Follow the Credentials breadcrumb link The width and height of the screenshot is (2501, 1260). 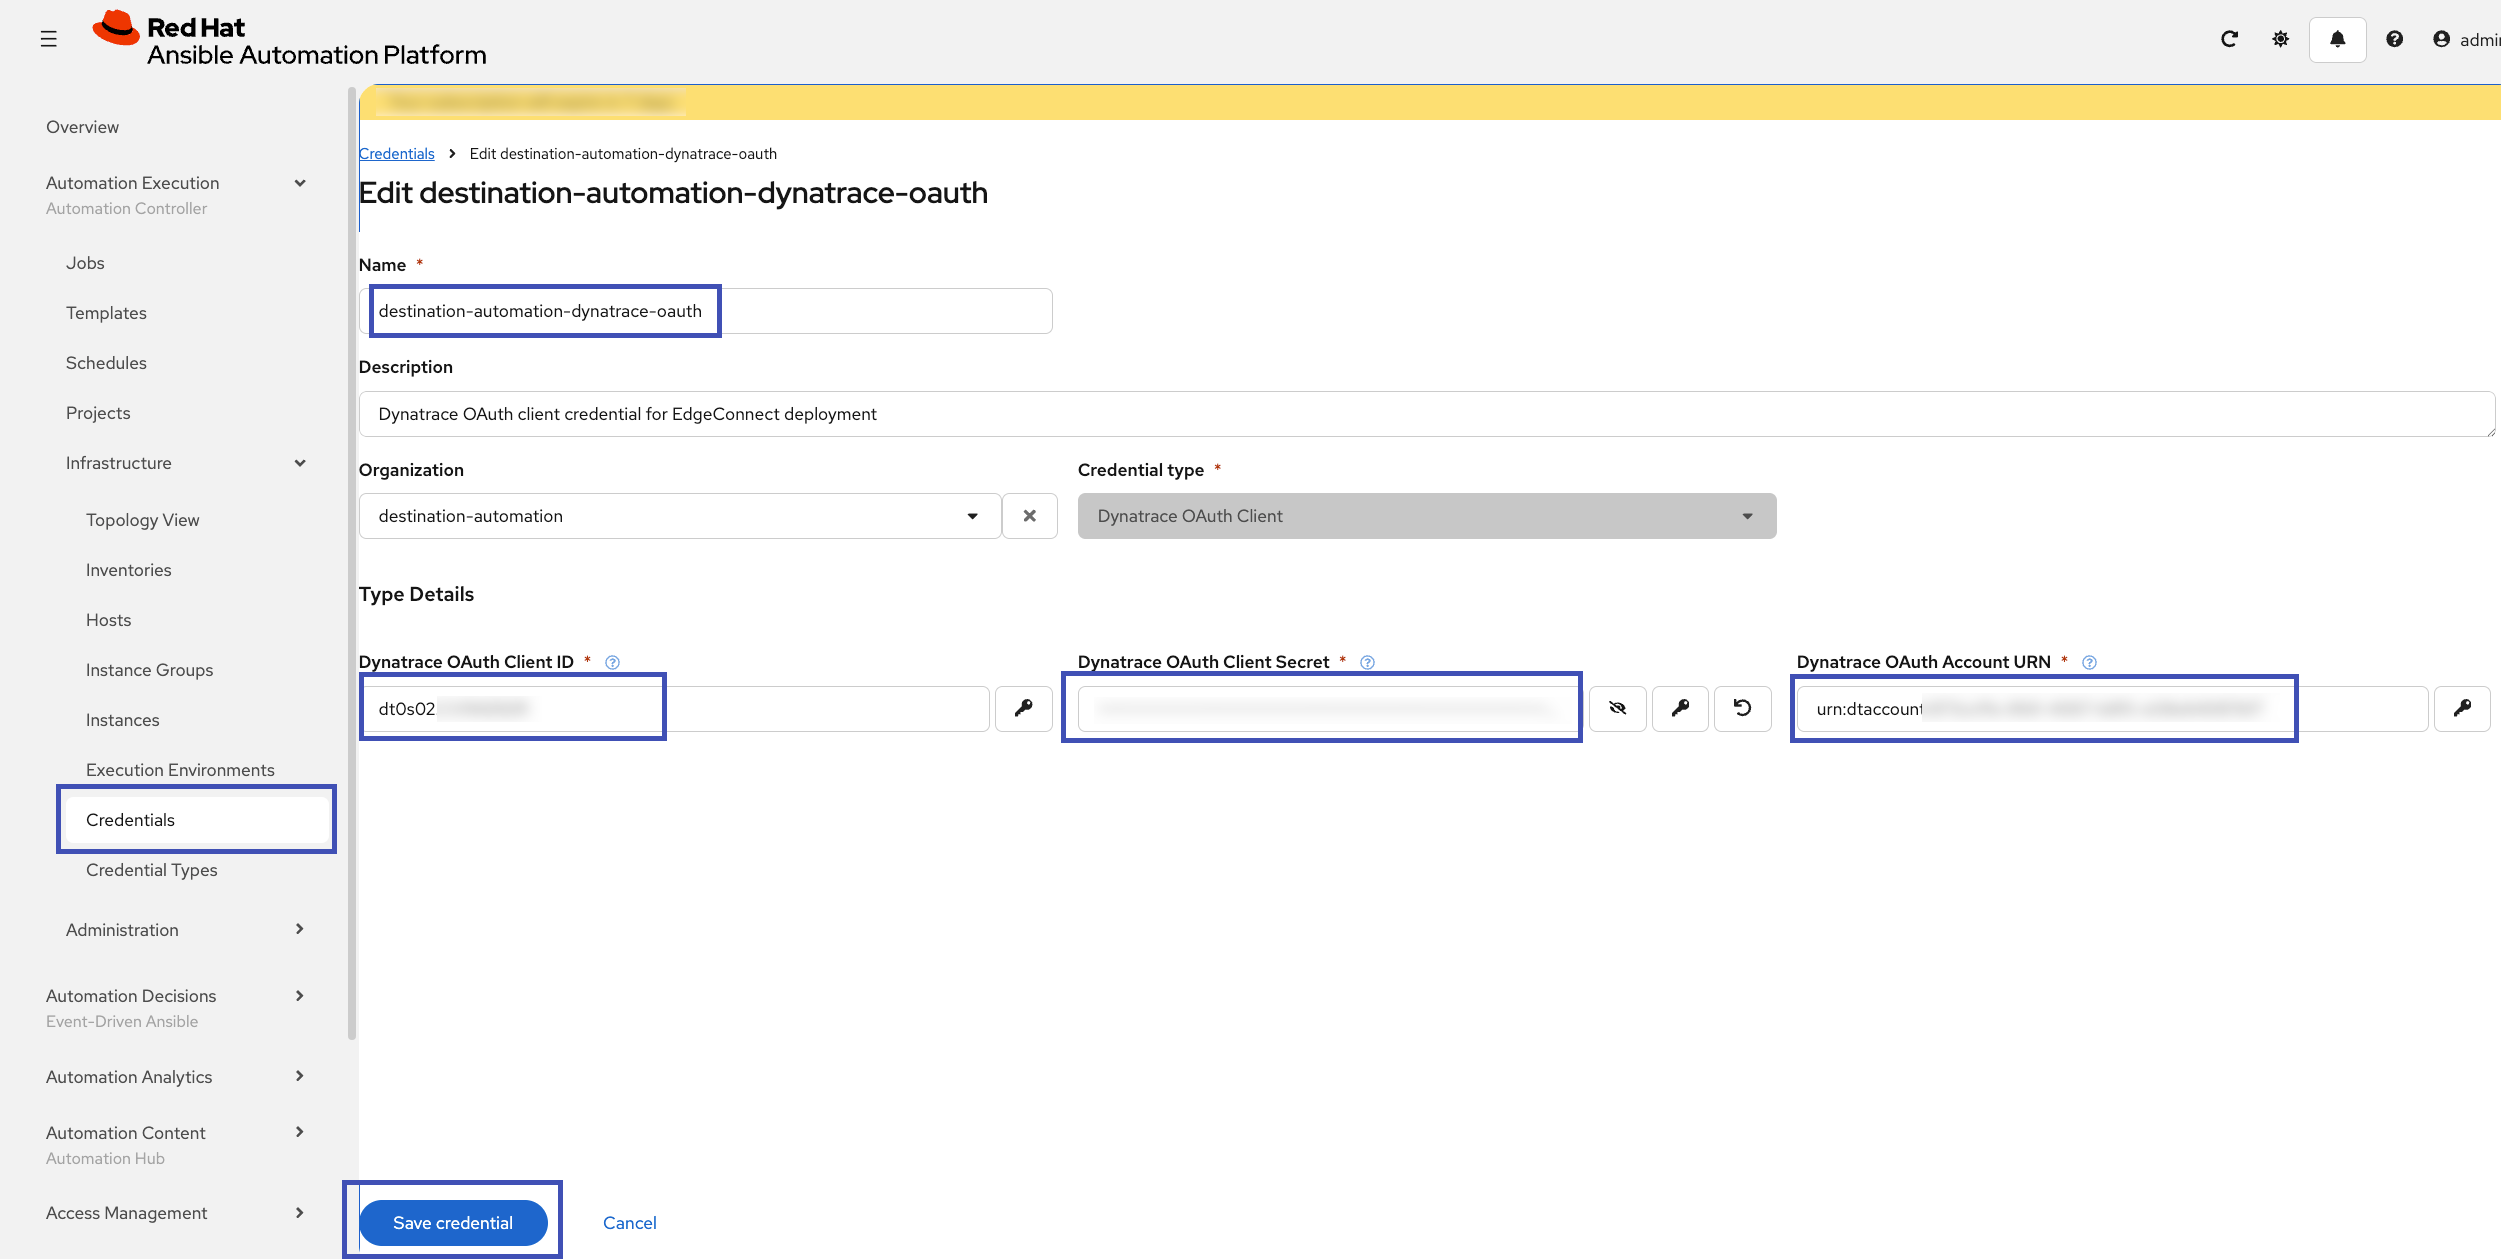coord(396,153)
